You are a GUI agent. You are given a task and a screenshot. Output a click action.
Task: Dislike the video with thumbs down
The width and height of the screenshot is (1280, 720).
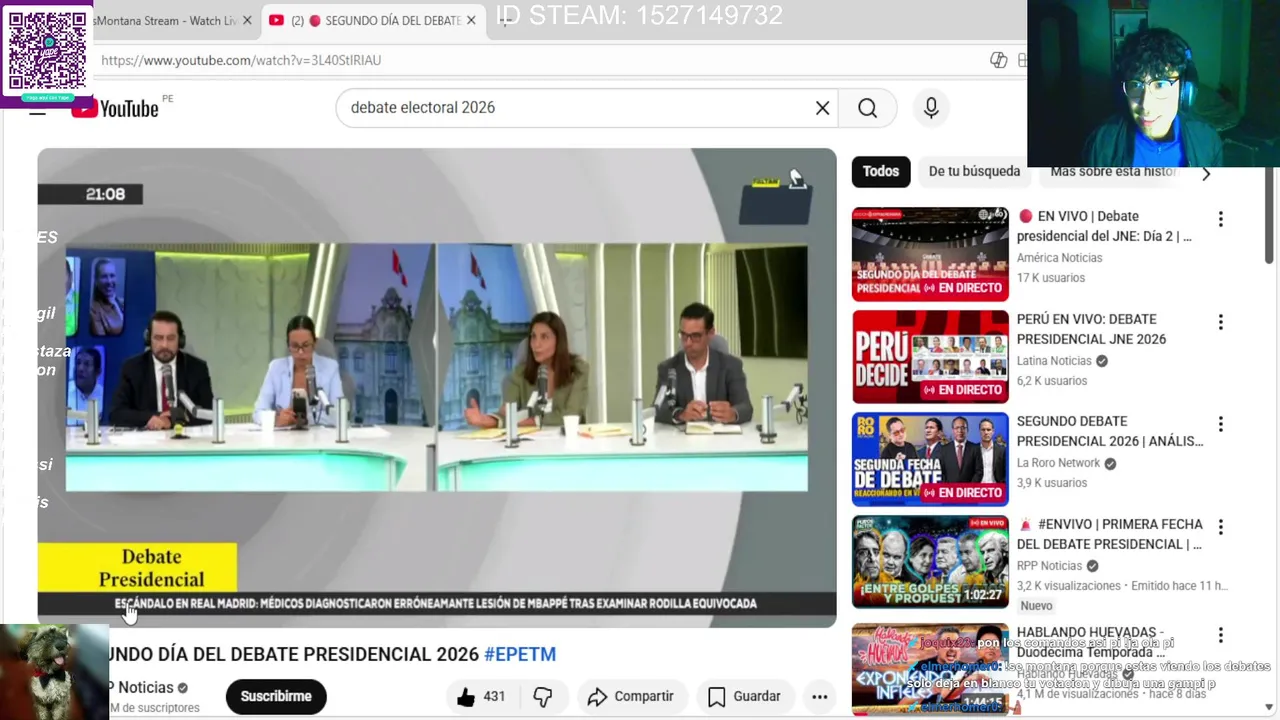543,697
